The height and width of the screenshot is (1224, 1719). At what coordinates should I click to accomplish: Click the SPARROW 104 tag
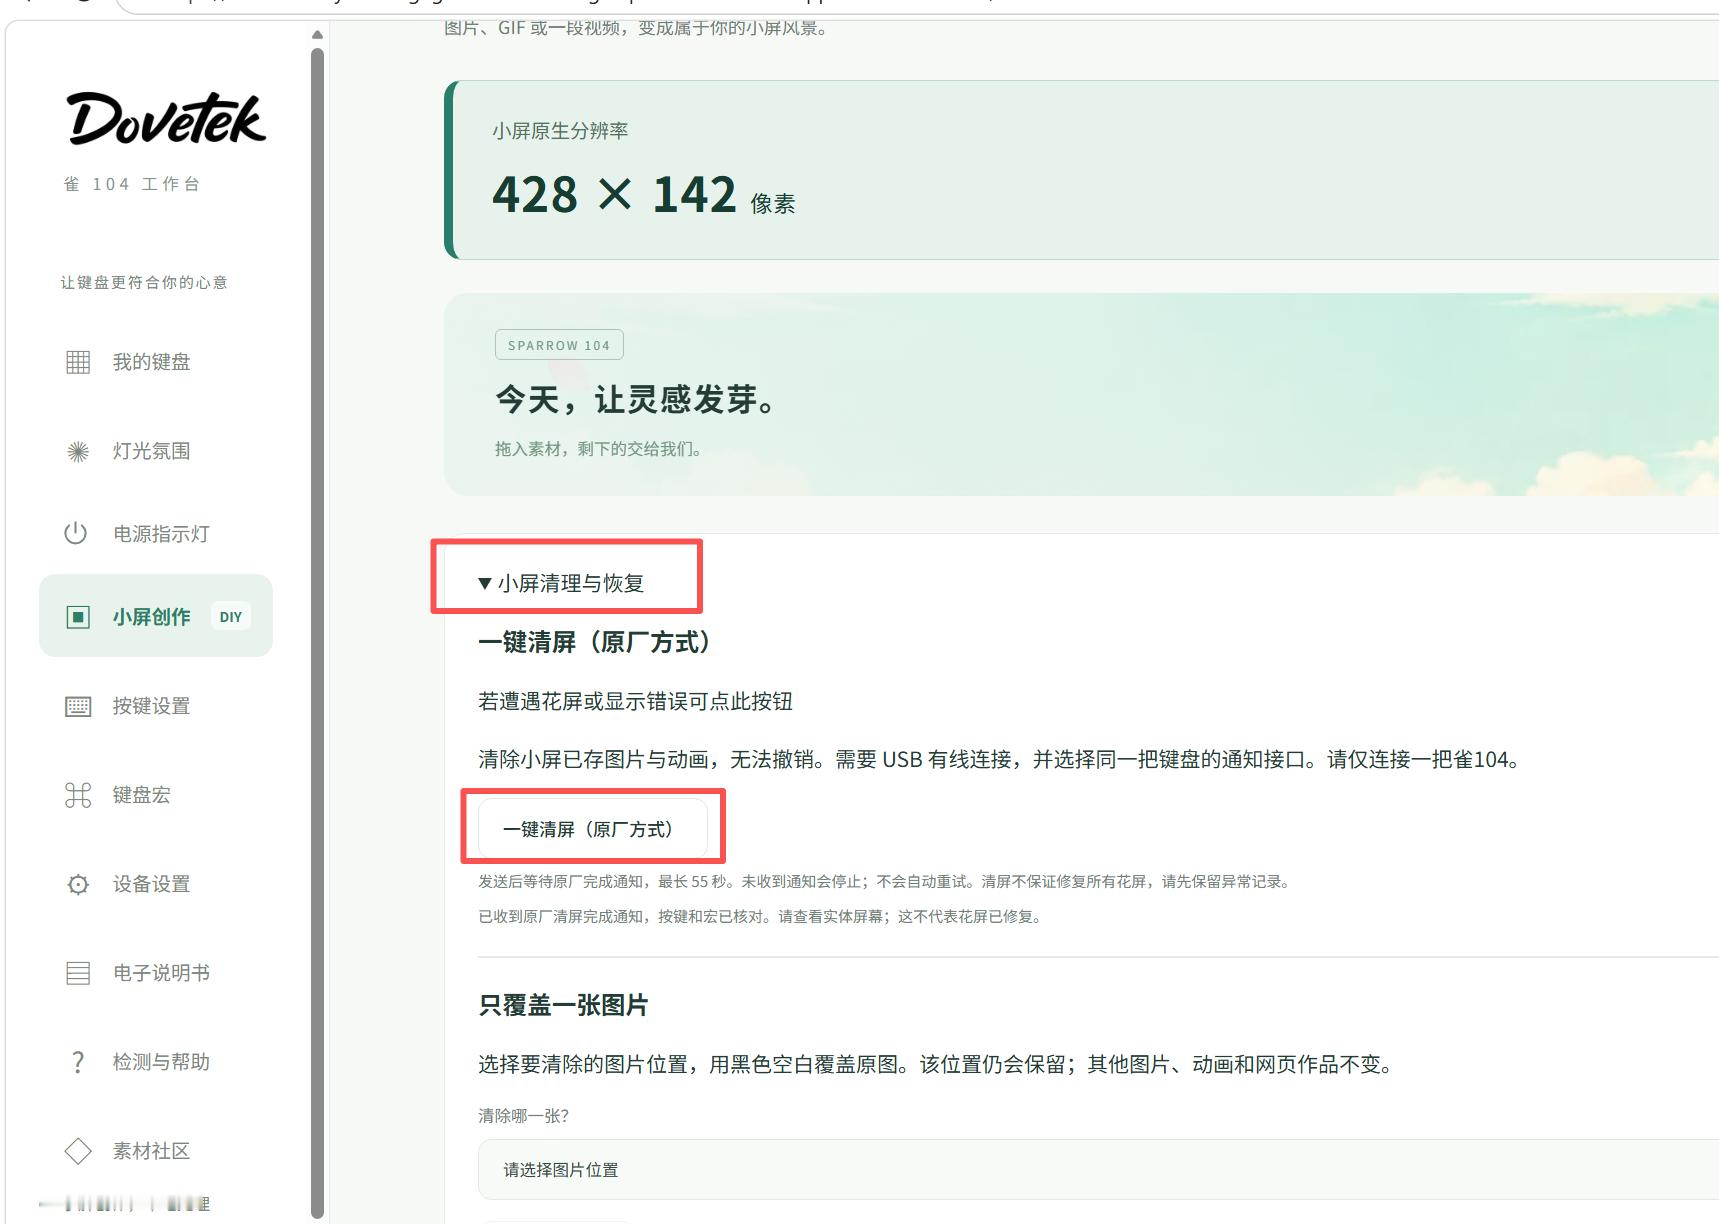click(x=559, y=345)
